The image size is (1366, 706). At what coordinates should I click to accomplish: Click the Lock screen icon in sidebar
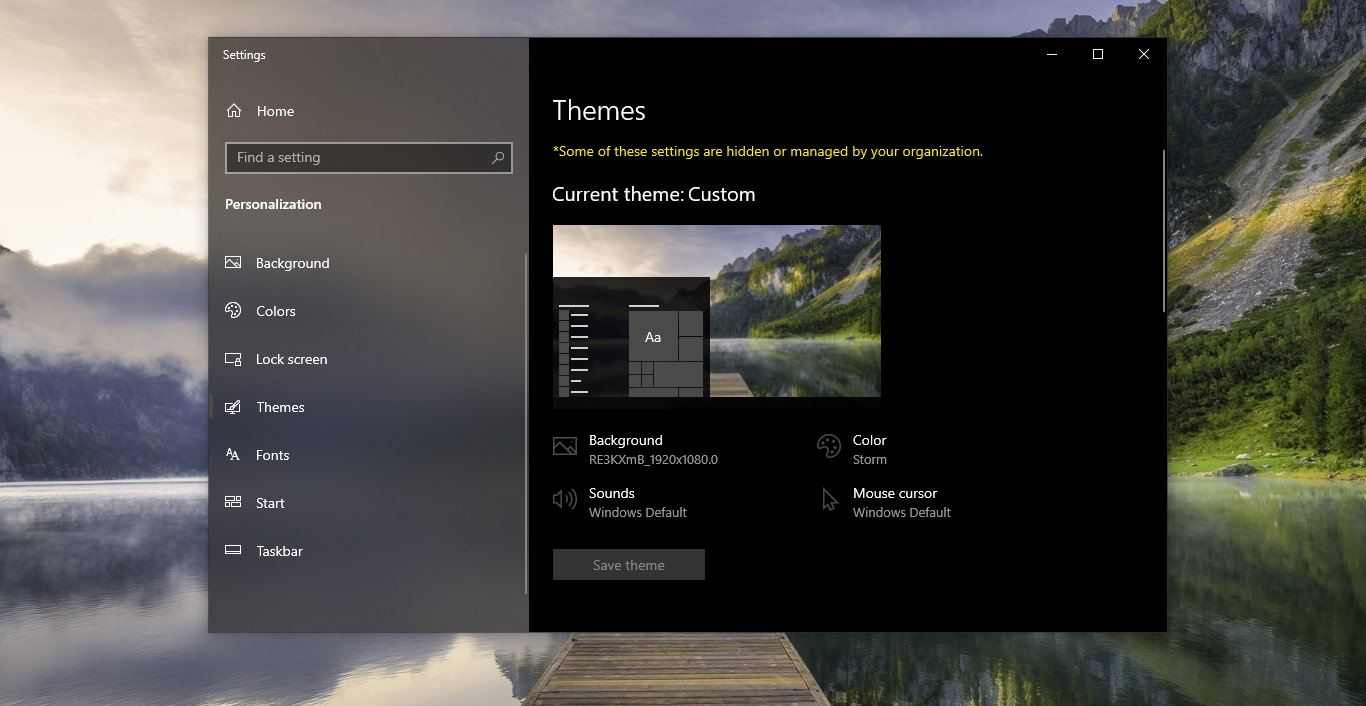coord(232,358)
